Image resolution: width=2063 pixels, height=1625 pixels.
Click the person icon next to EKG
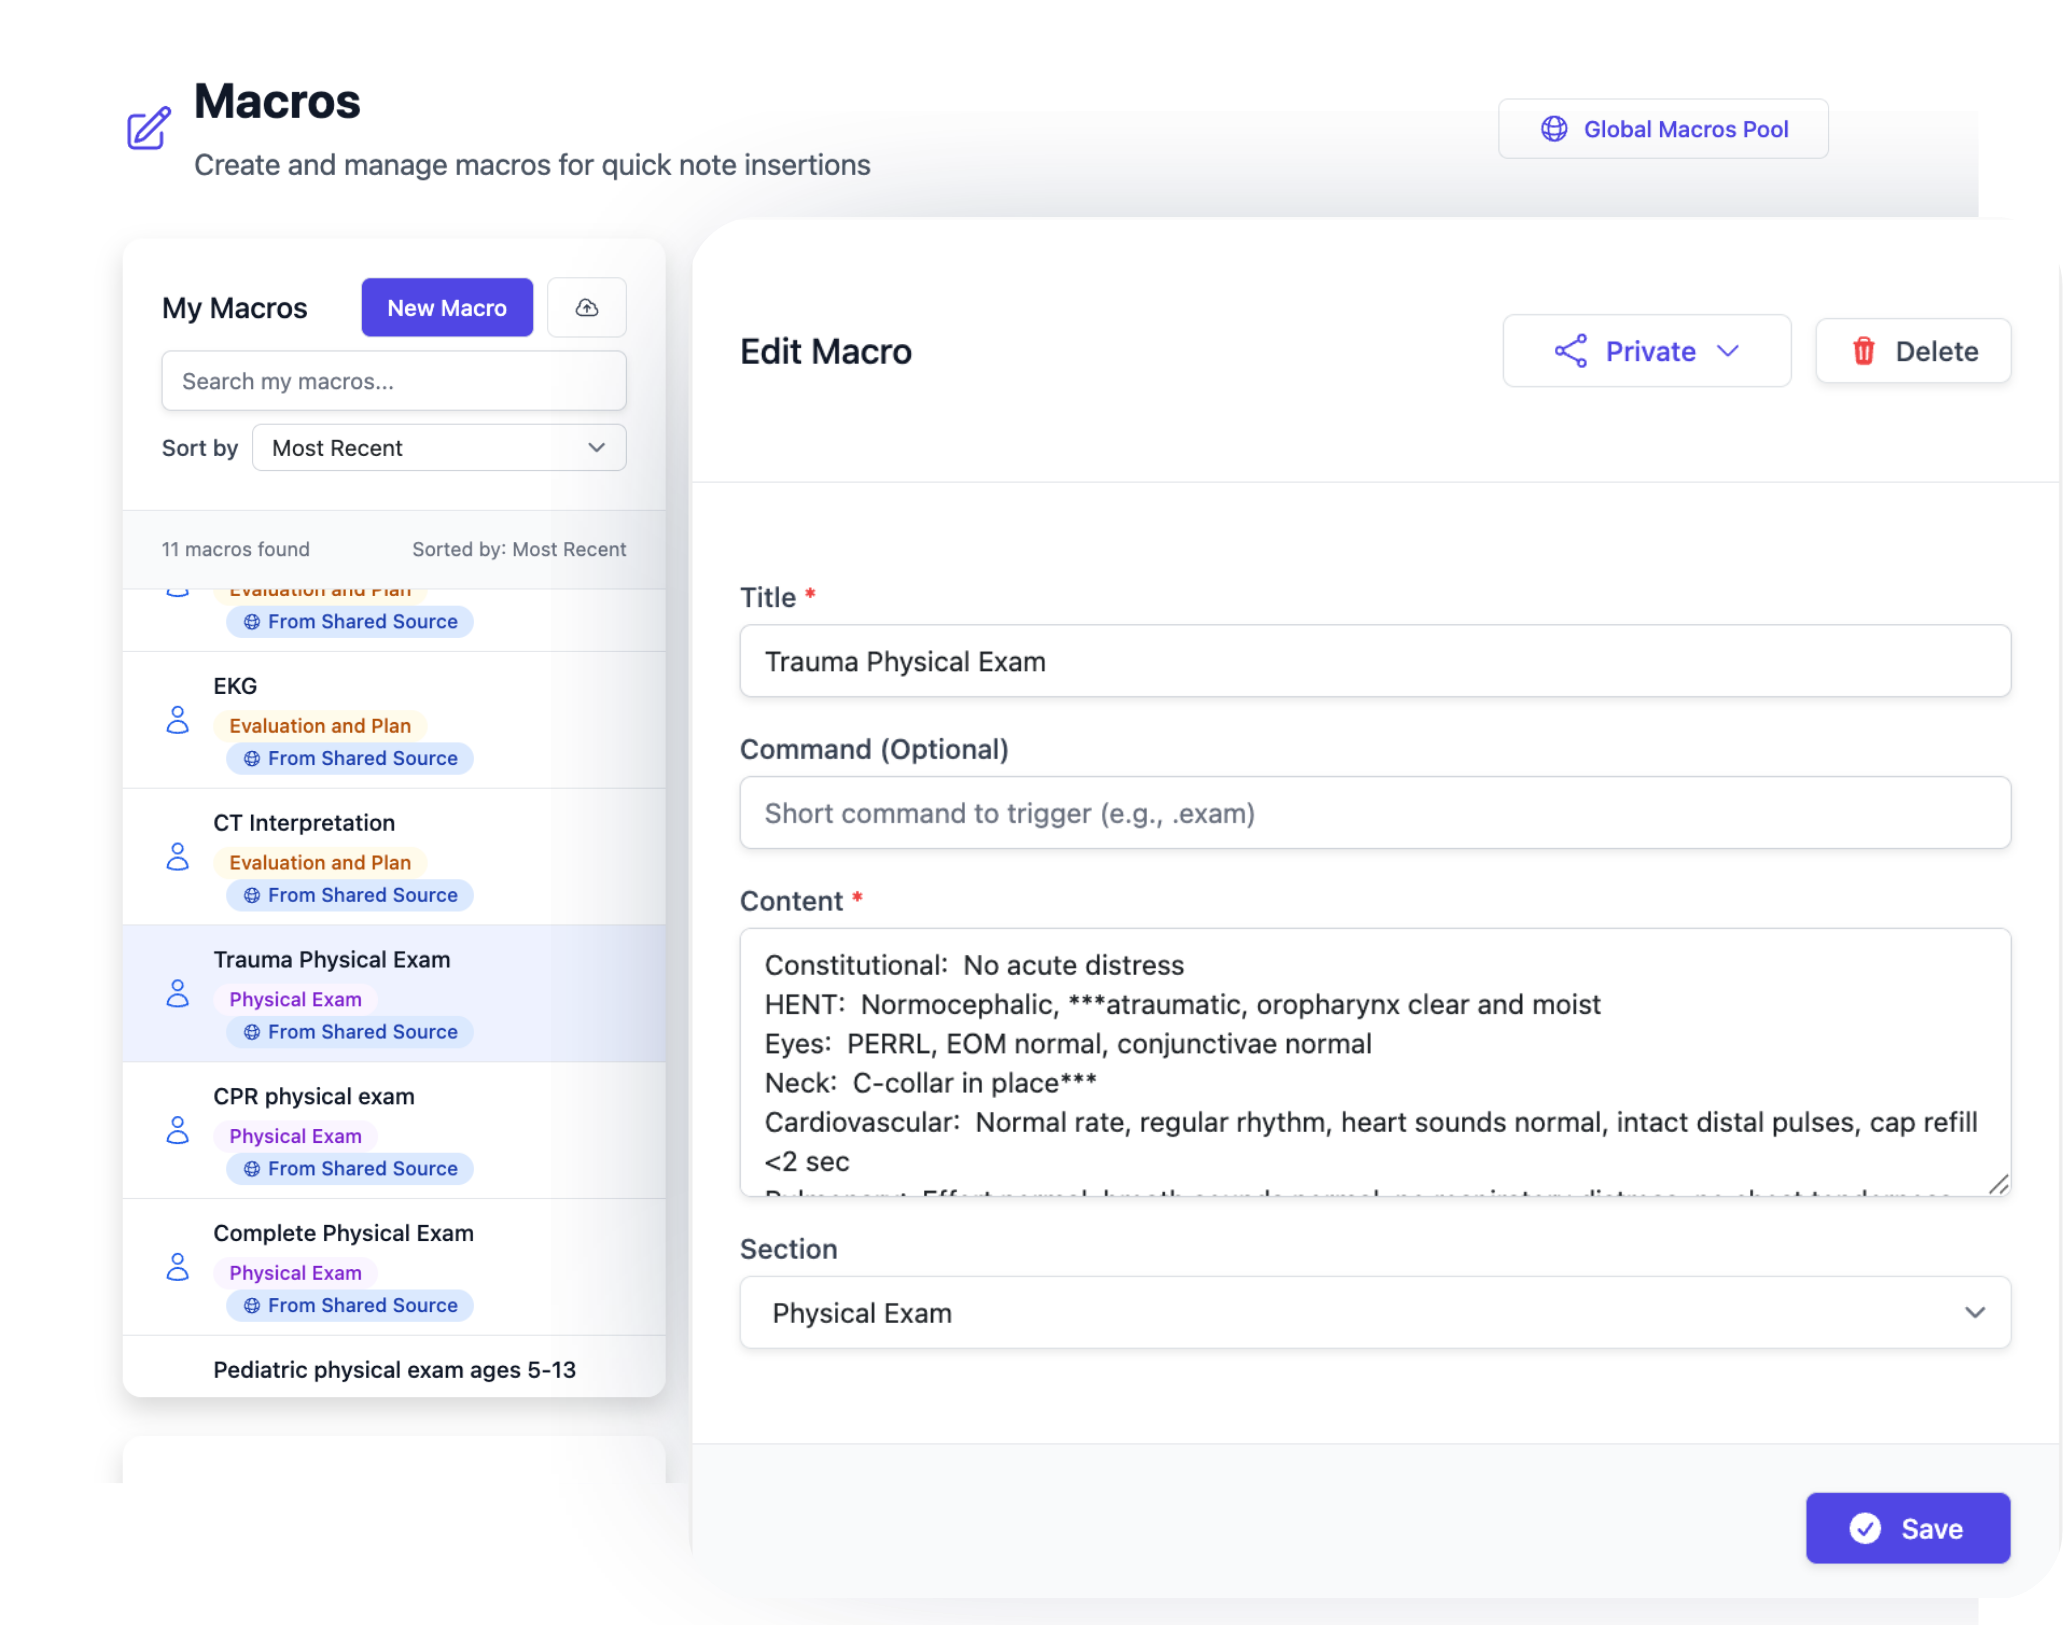177,720
